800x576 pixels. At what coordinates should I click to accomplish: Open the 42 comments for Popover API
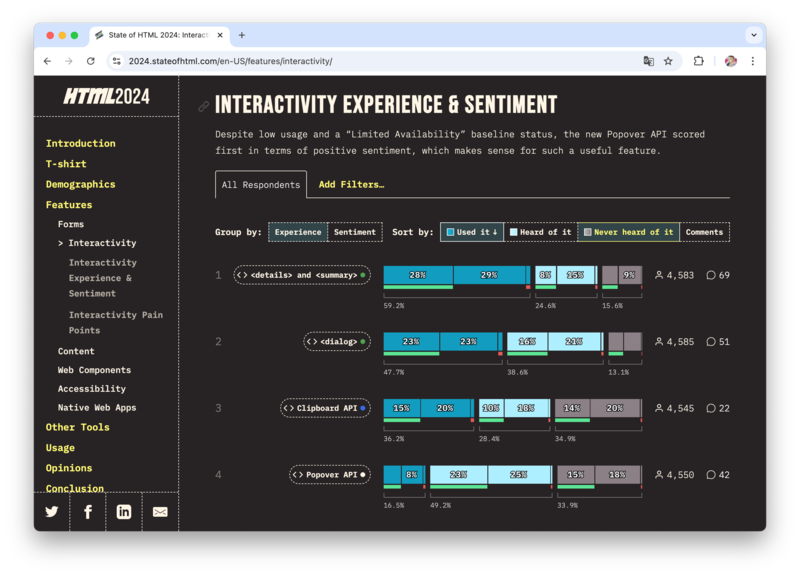point(718,474)
